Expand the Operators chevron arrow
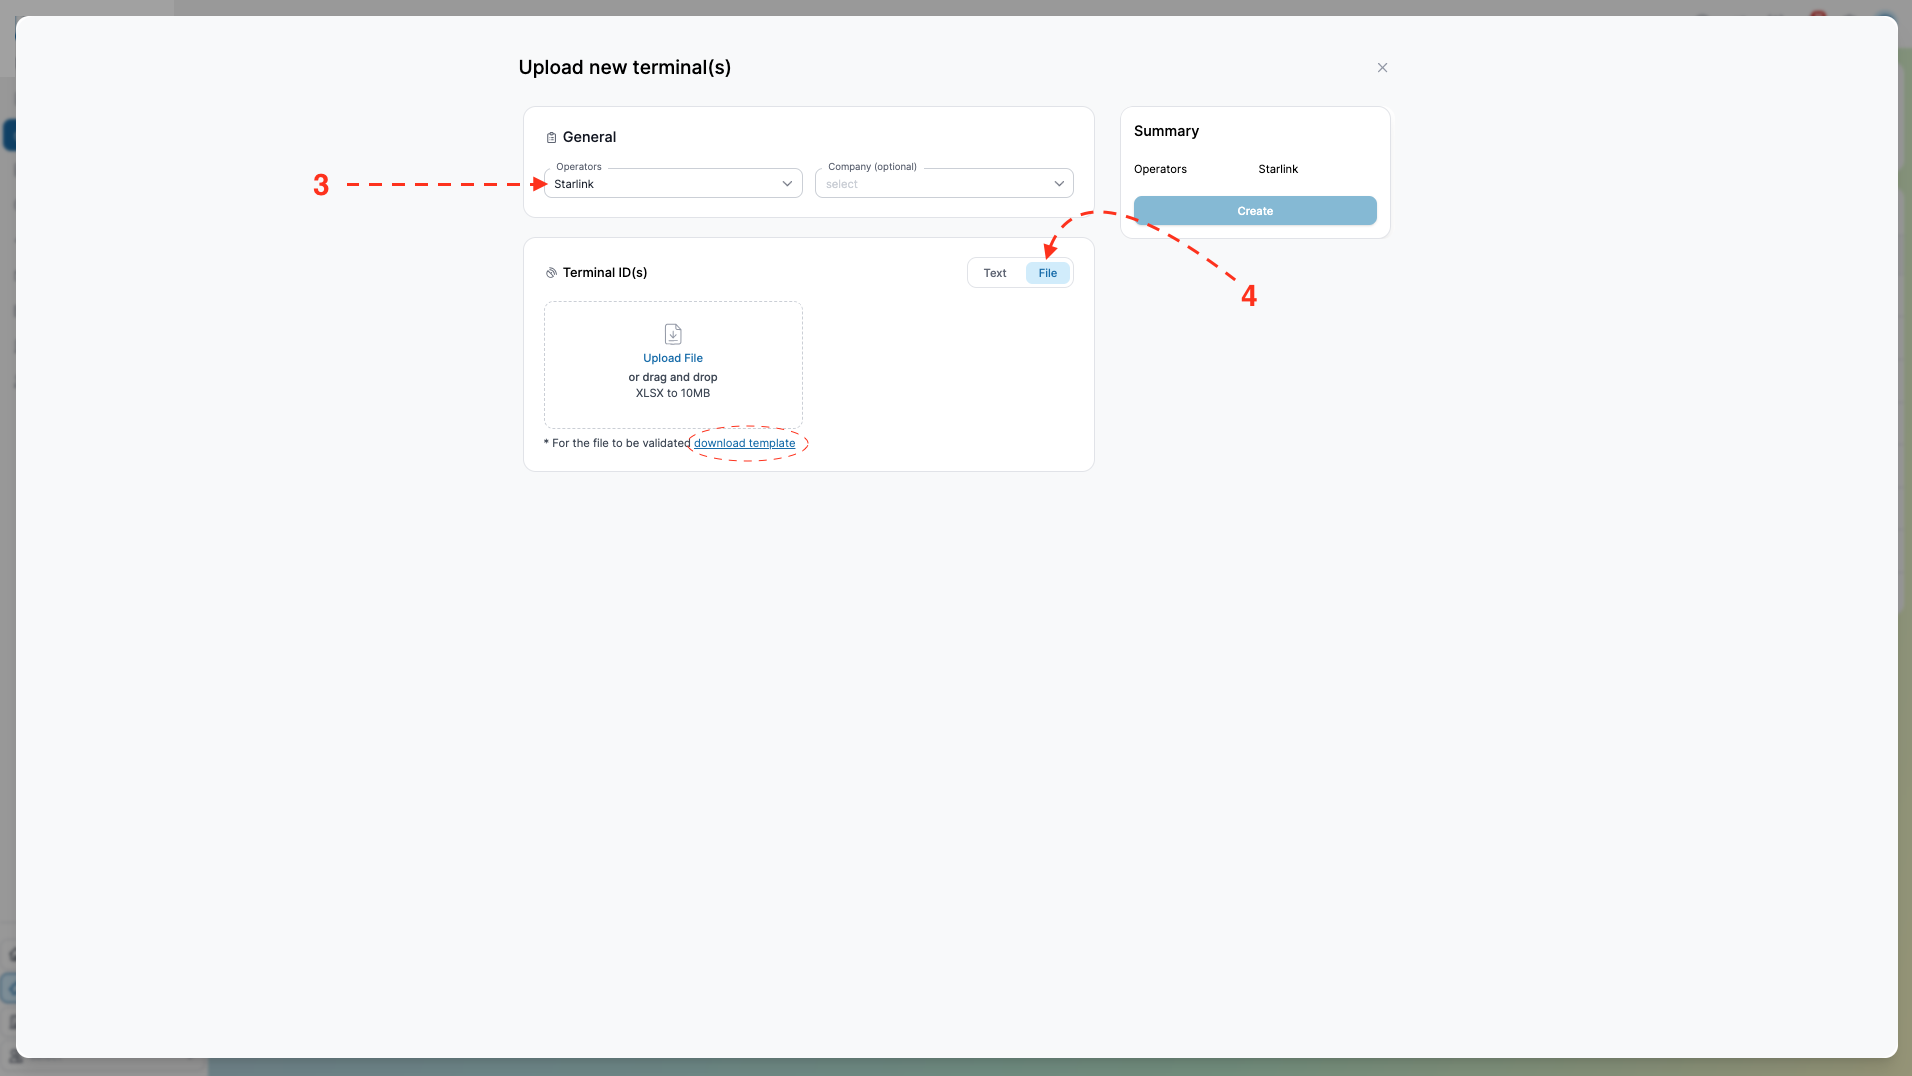 pos(787,184)
